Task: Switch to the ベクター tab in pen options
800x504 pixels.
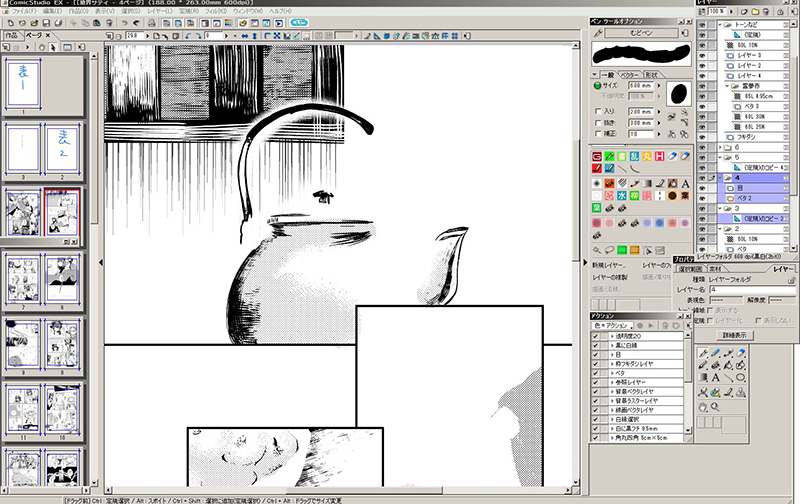Action: coord(628,74)
